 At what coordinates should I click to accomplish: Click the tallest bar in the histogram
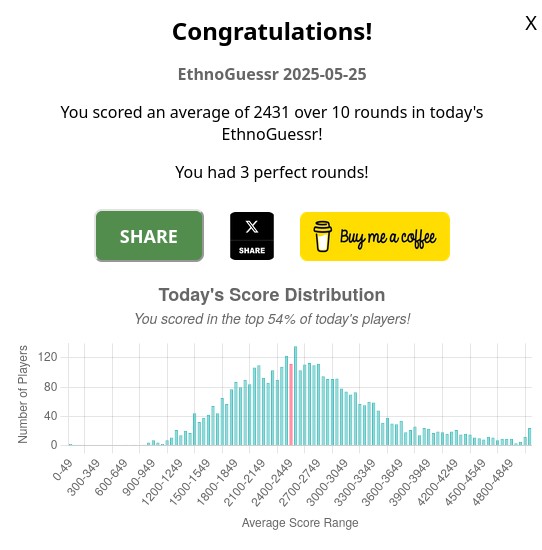pos(295,396)
